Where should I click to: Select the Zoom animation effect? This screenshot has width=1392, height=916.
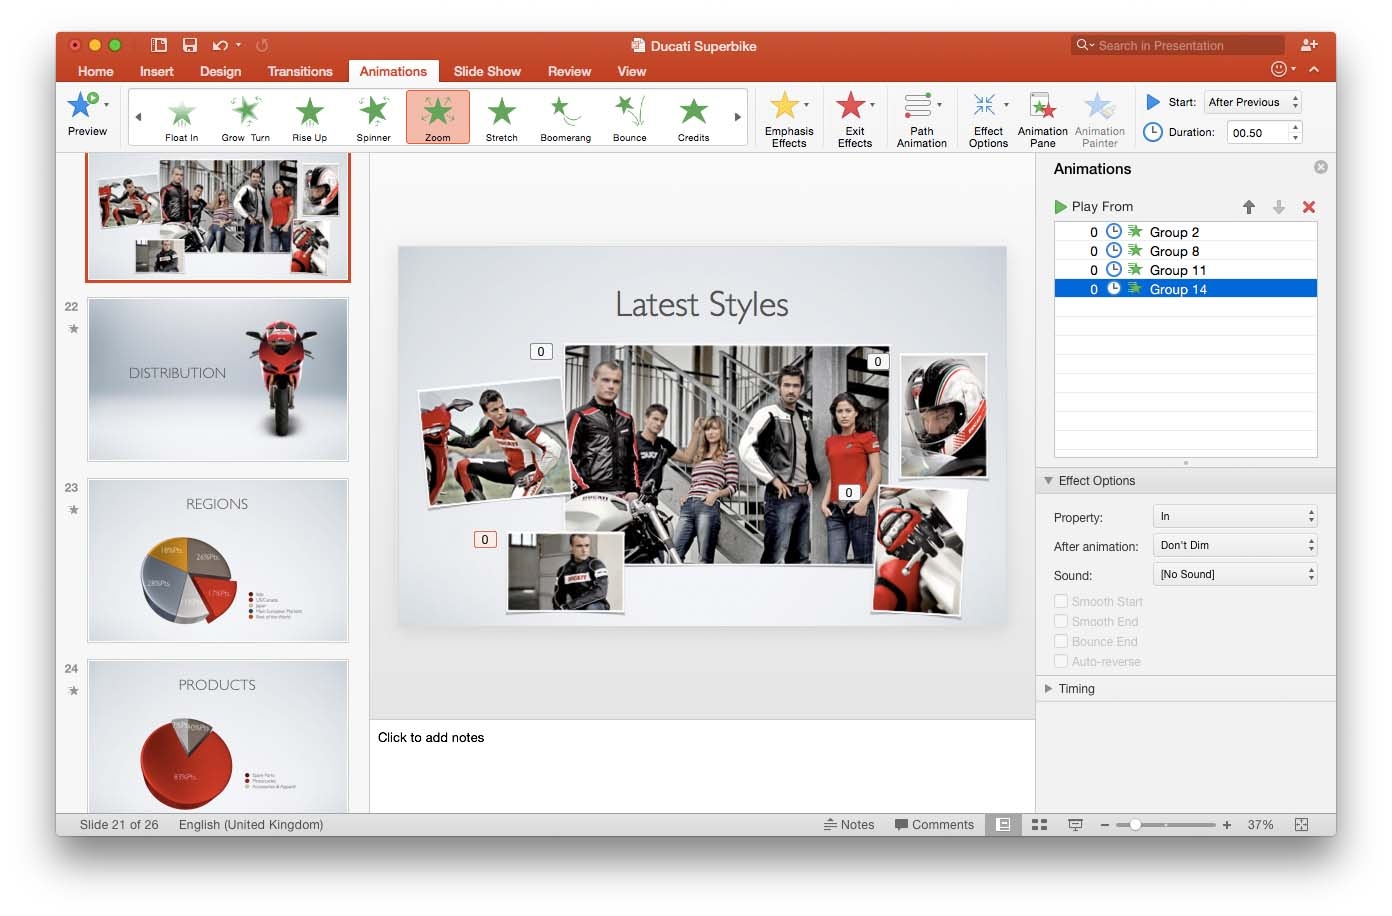coord(438,118)
